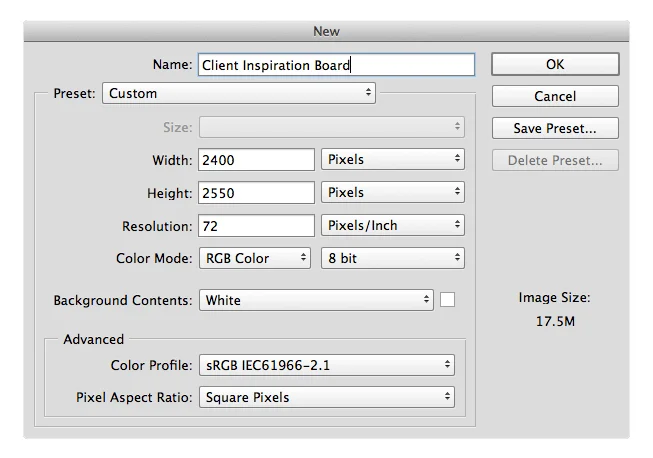Open Width units dropdown set to Pixels
Viewport: 653px width, 458px height.
(393, 159)
